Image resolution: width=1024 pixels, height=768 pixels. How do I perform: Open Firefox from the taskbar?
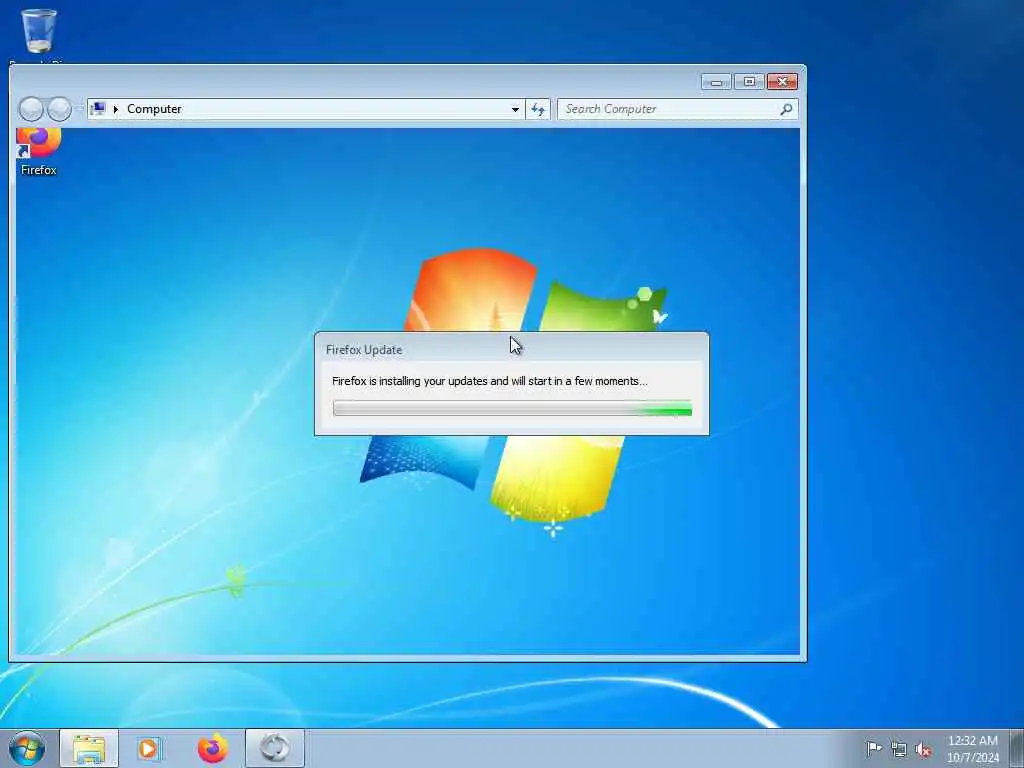coord(213,748)
